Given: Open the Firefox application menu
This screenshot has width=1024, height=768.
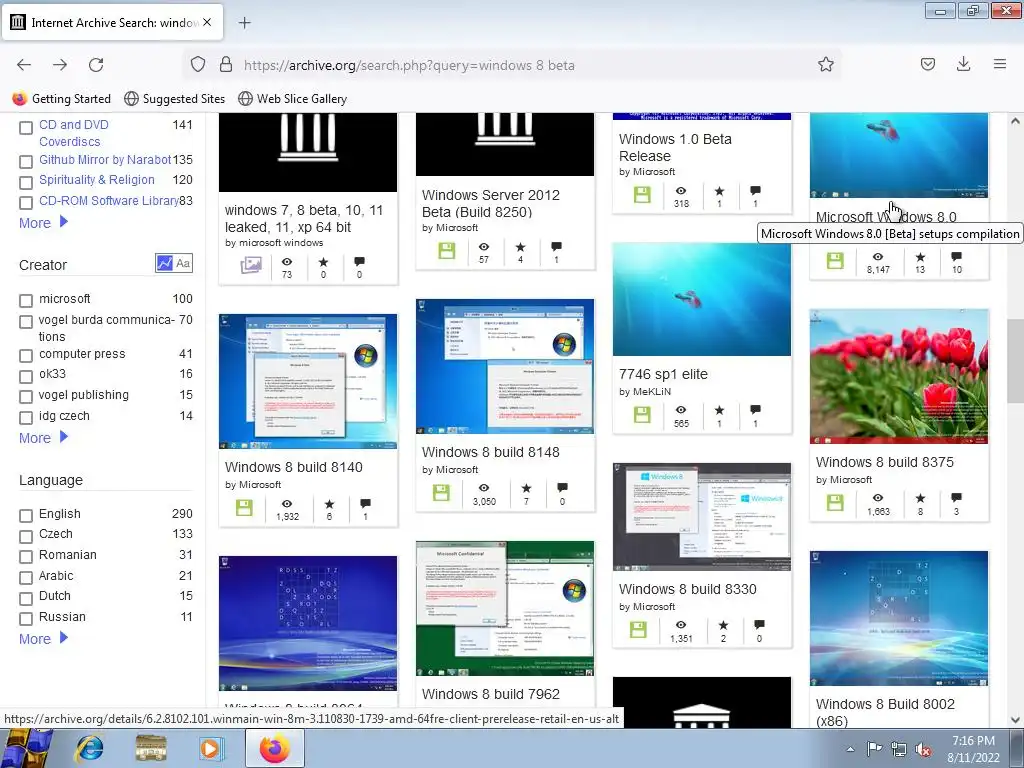Looking at the screenshot, I should 1000,64.
